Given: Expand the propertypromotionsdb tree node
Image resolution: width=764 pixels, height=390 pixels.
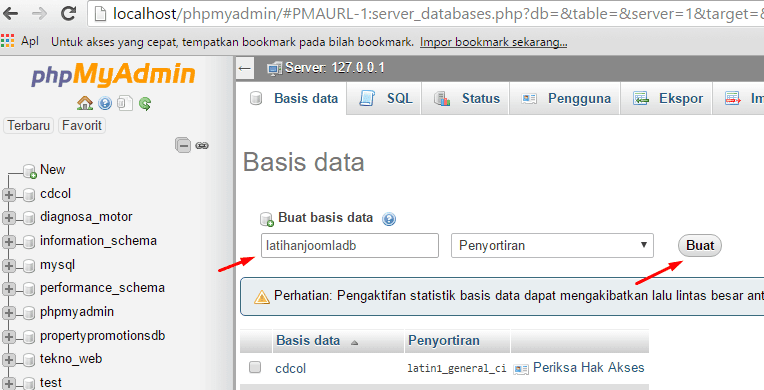Looking at the screenshot, I should [8, 336].
